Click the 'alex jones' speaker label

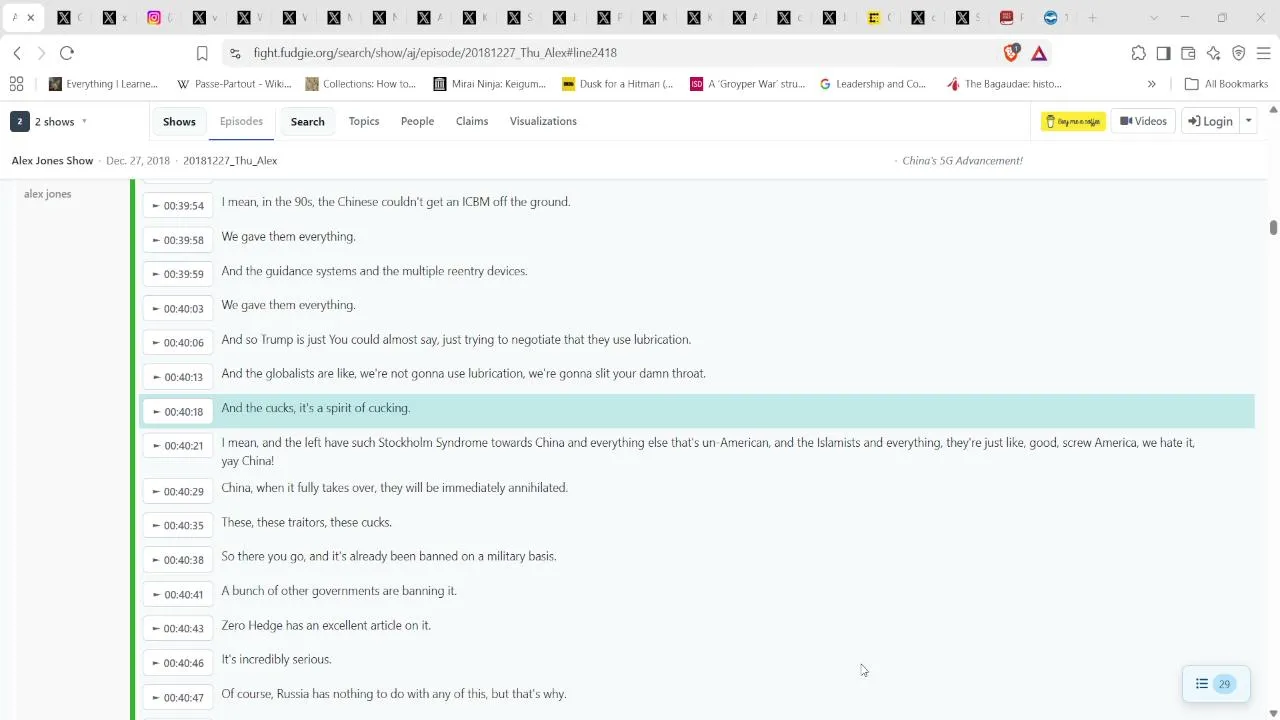pyautogui.click(x=47, y=194)
